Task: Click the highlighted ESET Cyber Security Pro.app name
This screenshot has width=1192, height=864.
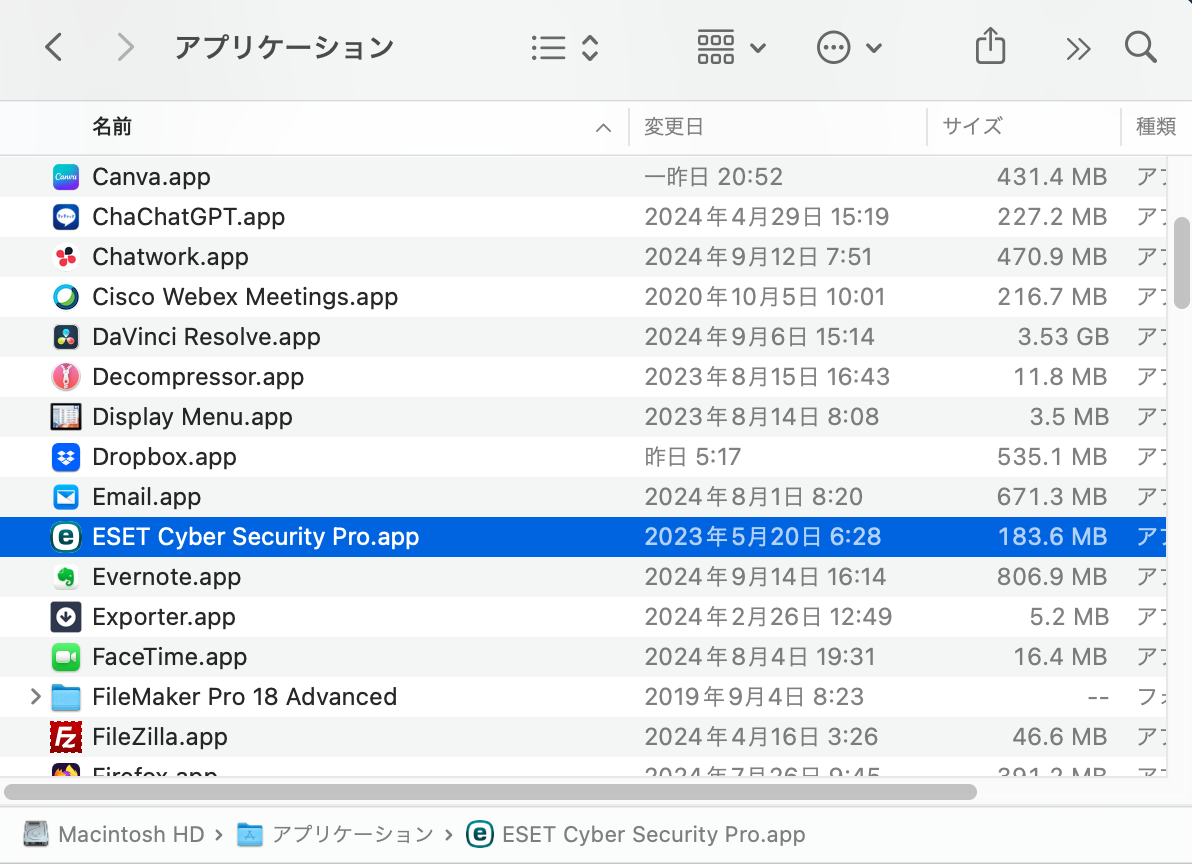Action: coord(255,537)
